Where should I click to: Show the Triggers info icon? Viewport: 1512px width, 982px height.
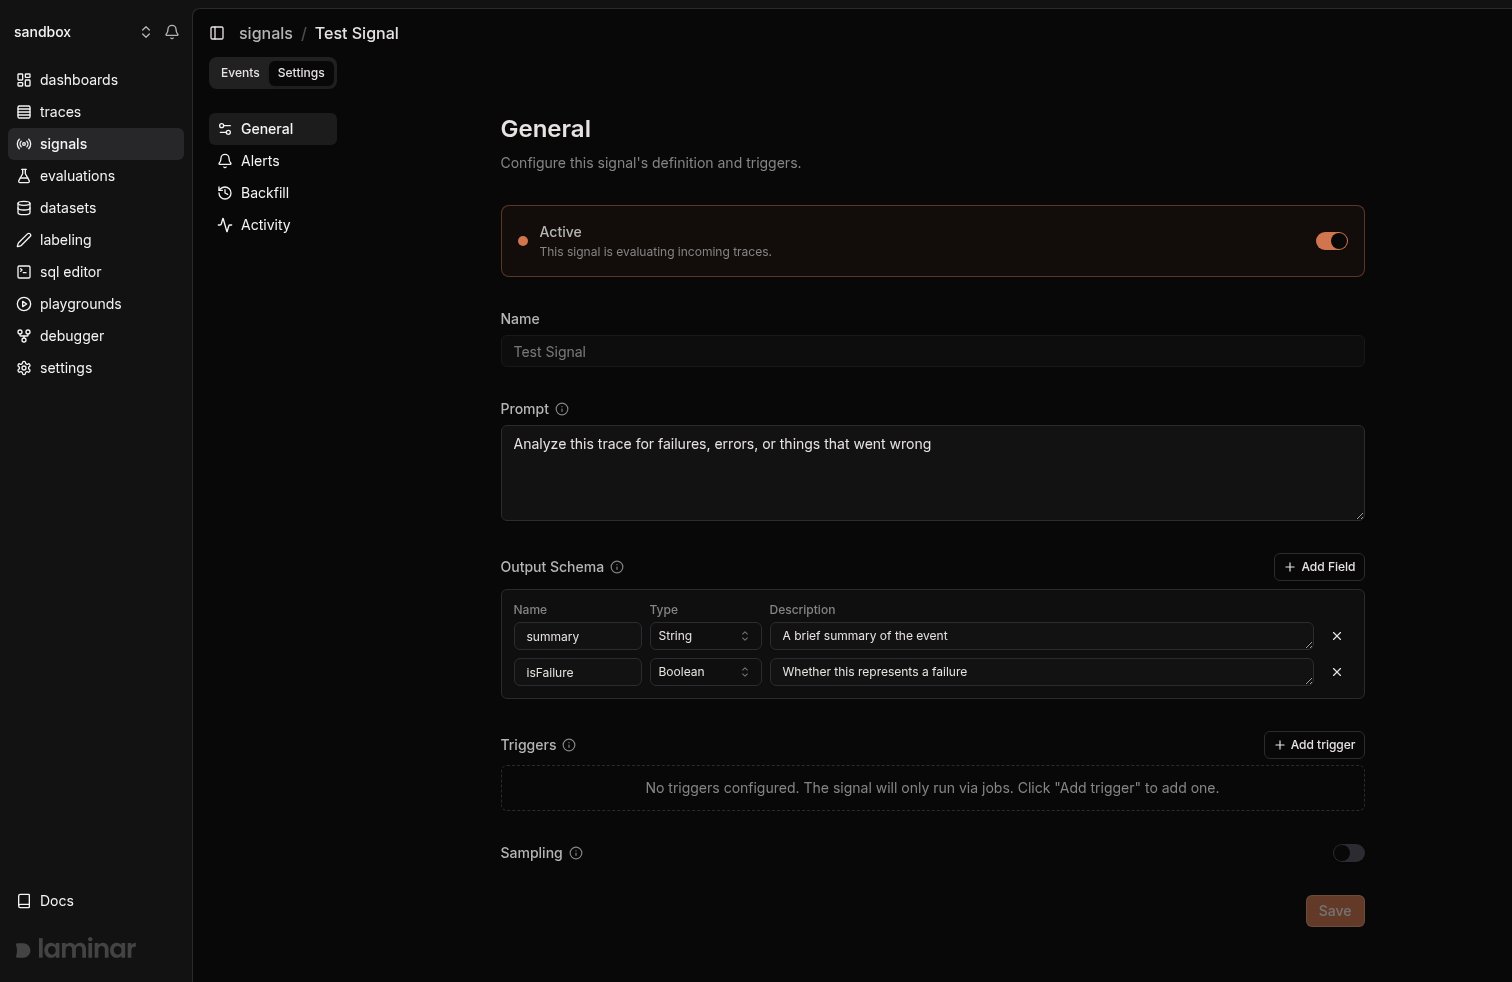click(569, 745)
